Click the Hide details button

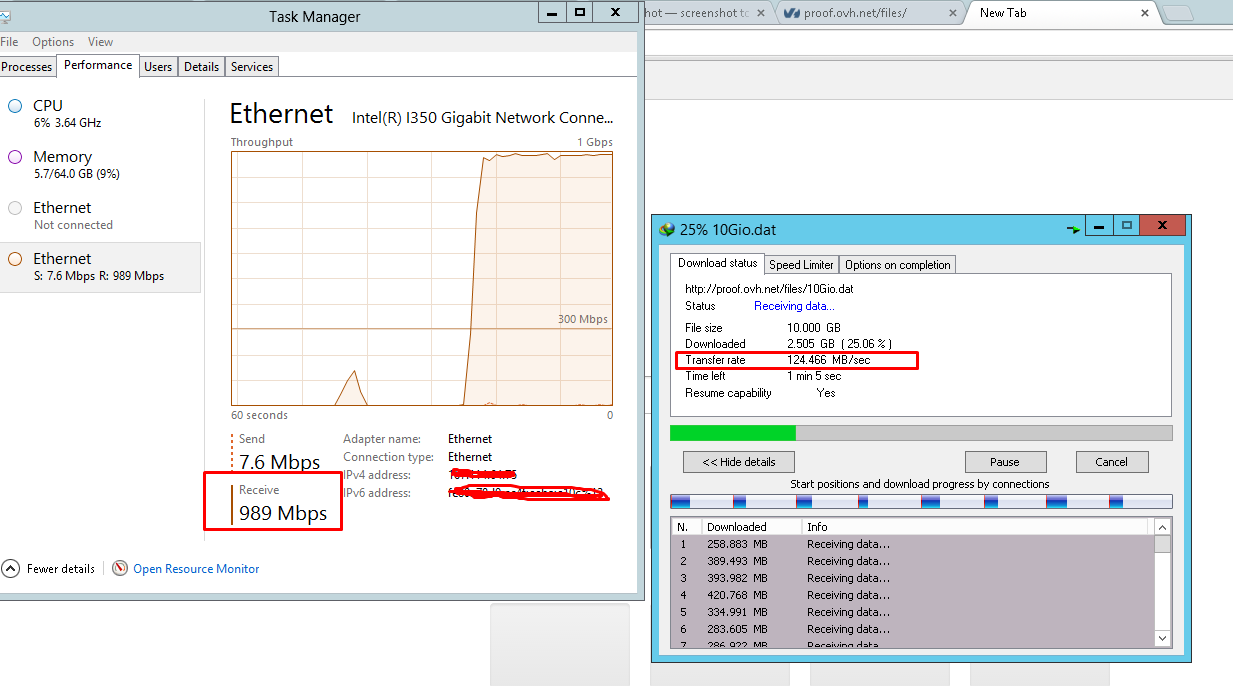click(740, 462)
